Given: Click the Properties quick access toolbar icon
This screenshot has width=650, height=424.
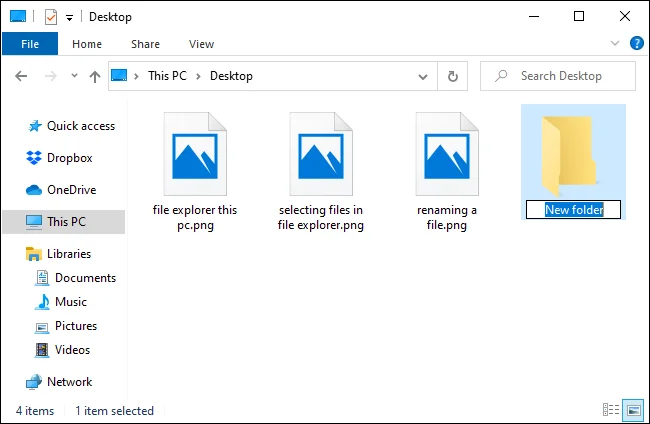Looking at the screenshot, I should point(51,17).
